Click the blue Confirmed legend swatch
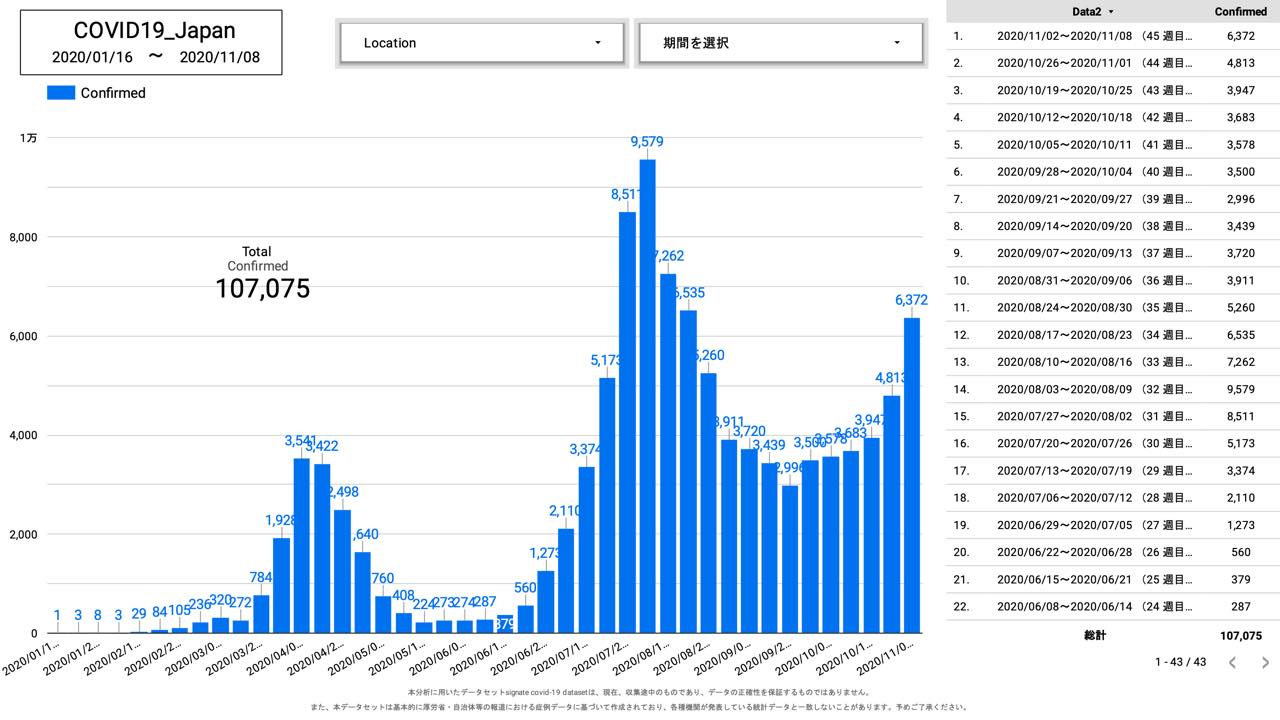The width and height of the screenshot is (1280, 720). 61,93
